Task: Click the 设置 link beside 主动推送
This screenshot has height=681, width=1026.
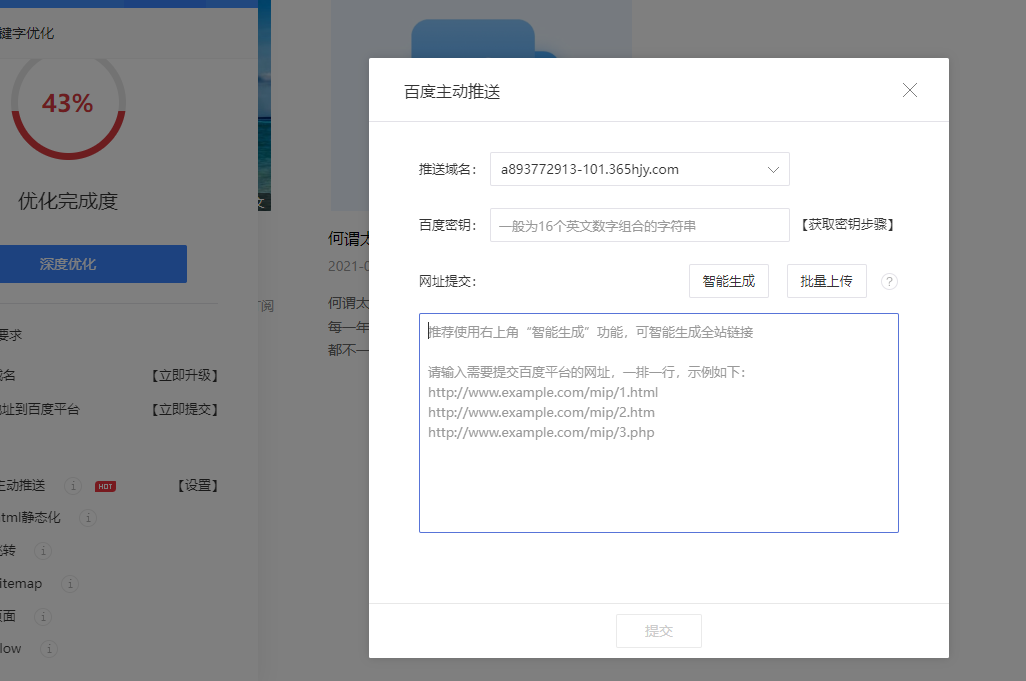Action: coord(198,485)
